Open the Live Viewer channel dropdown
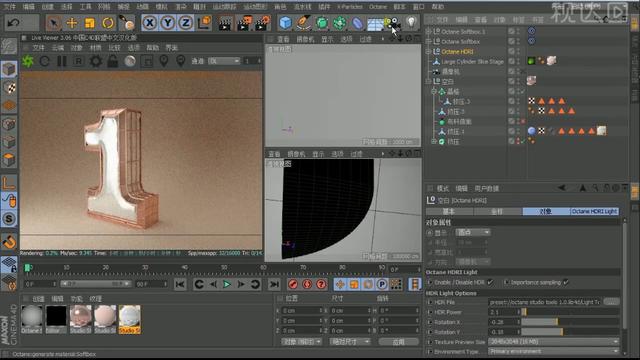640x360 pixels. (x=224, y=61)
